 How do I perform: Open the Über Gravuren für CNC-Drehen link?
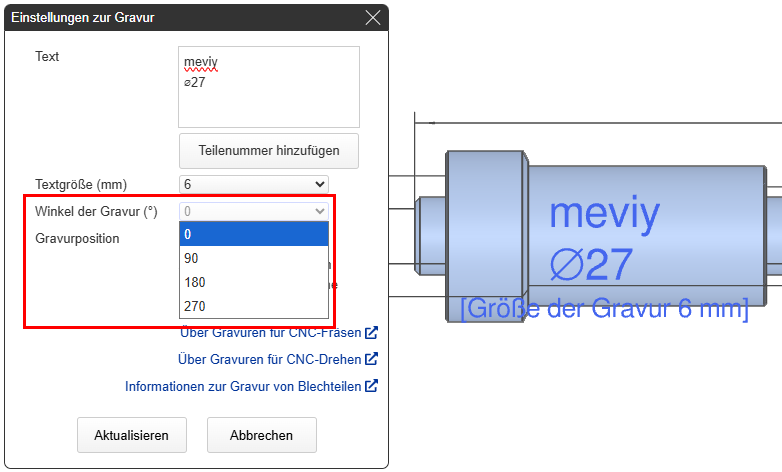point(269,359)
